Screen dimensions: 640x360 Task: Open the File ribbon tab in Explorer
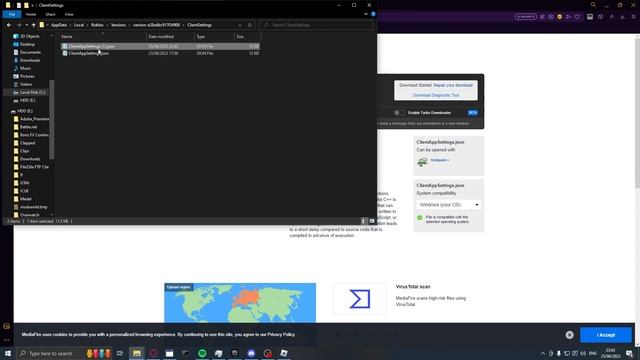pyautogui.click(x=12, y=14)
